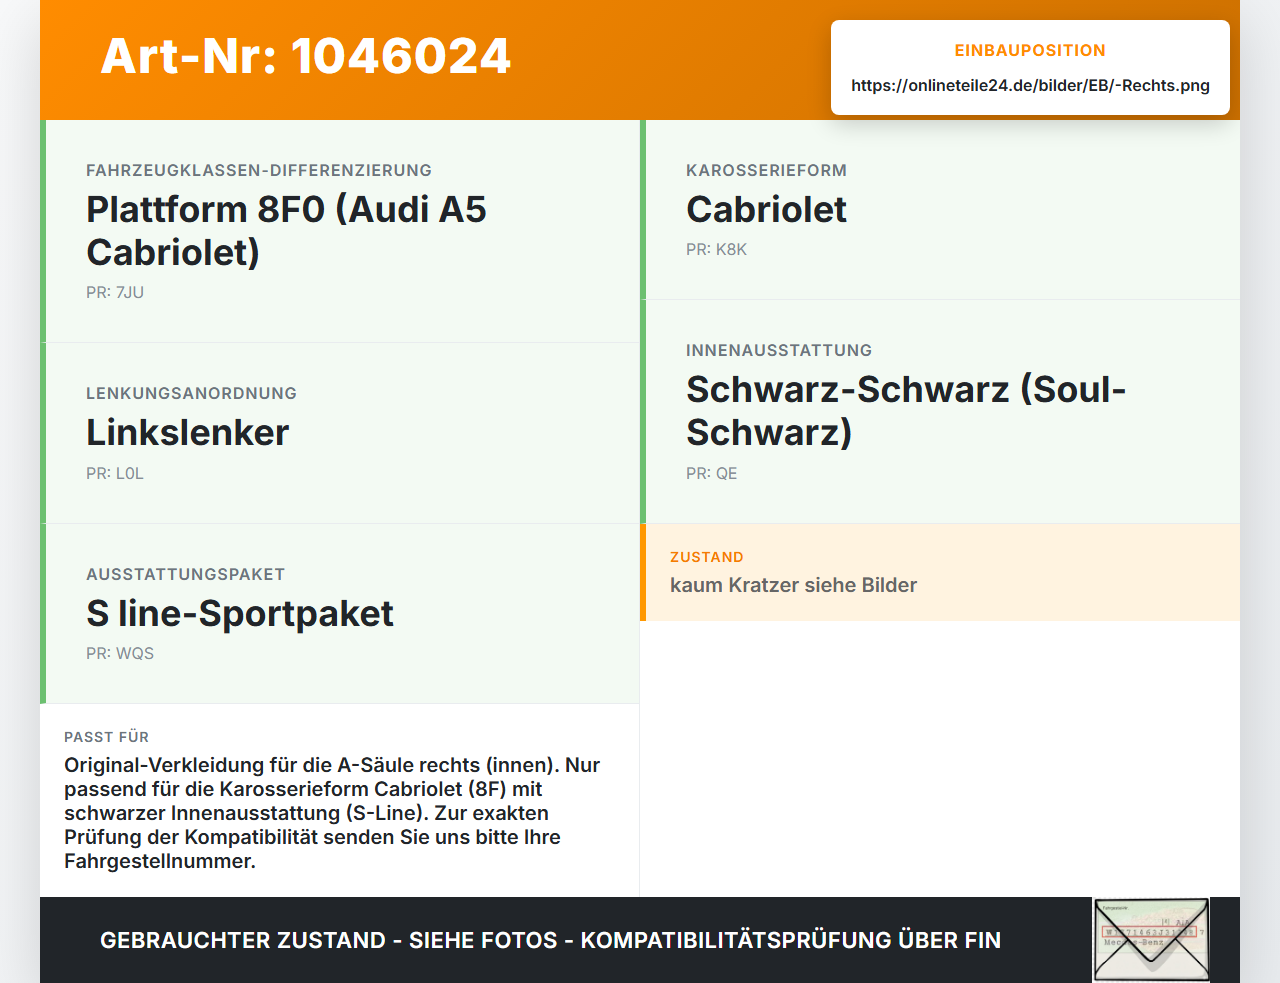Click the Original-Verkleidung A-Säule description paragraph
The width and height of the screenshot is (1280, 983).
tap(332, 813)
